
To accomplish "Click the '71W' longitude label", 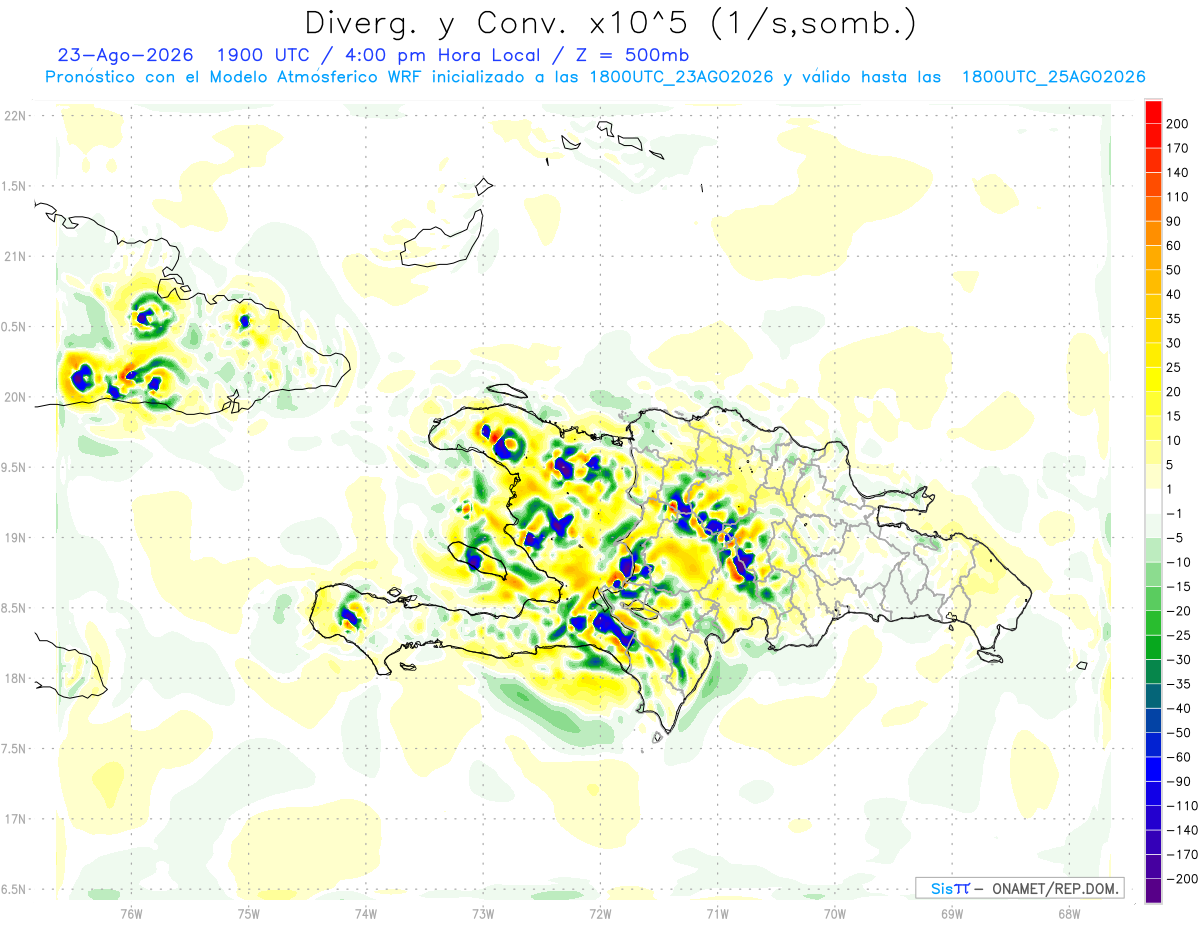I will [x=717, y=912].
